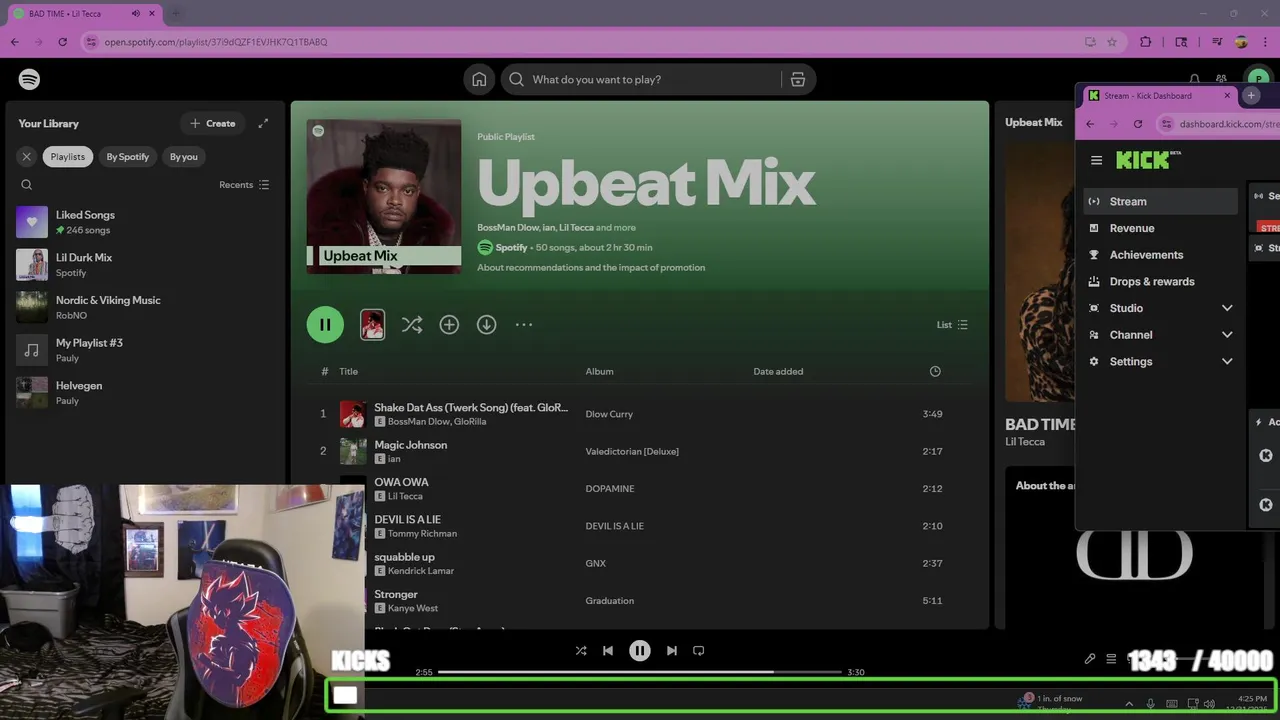Sort tracks by duration clock icon
Viewport: 1280px width, 720px height.
click(935, 371)
